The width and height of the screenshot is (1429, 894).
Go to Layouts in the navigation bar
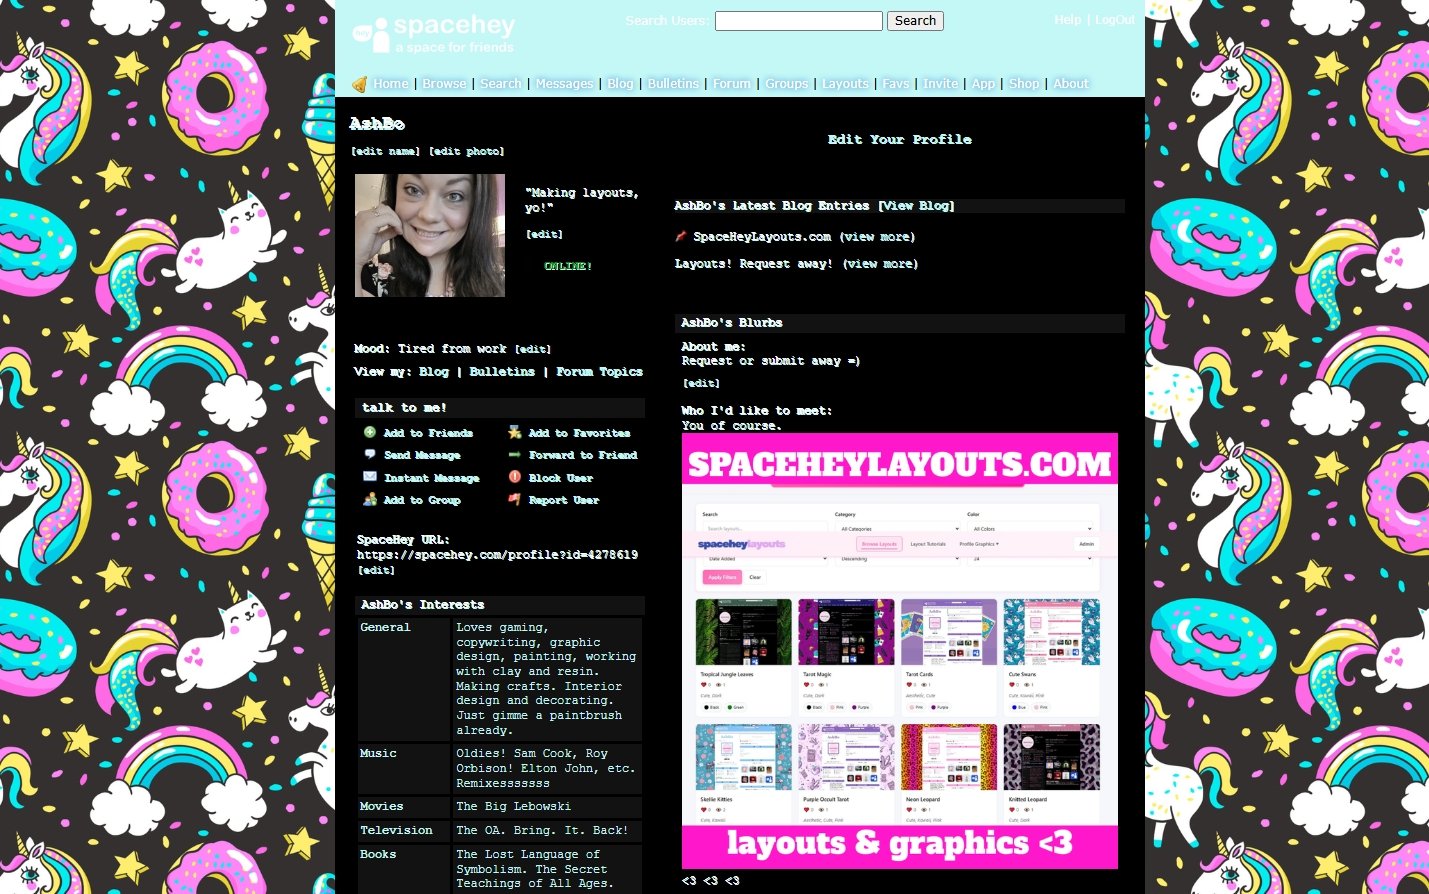(x=845, y=84)
